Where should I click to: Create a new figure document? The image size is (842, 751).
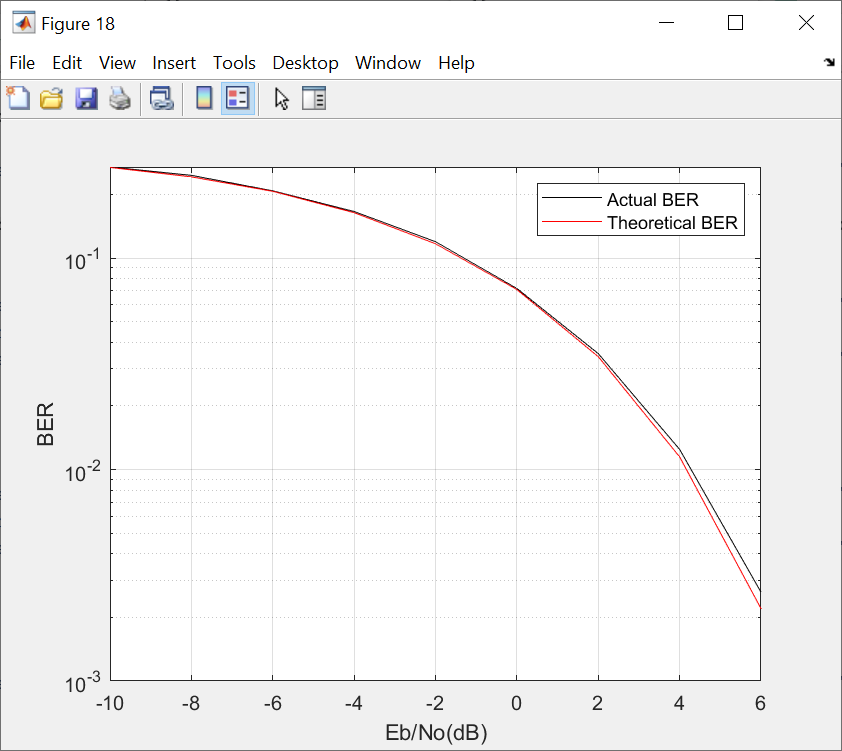tap(18, 98)
